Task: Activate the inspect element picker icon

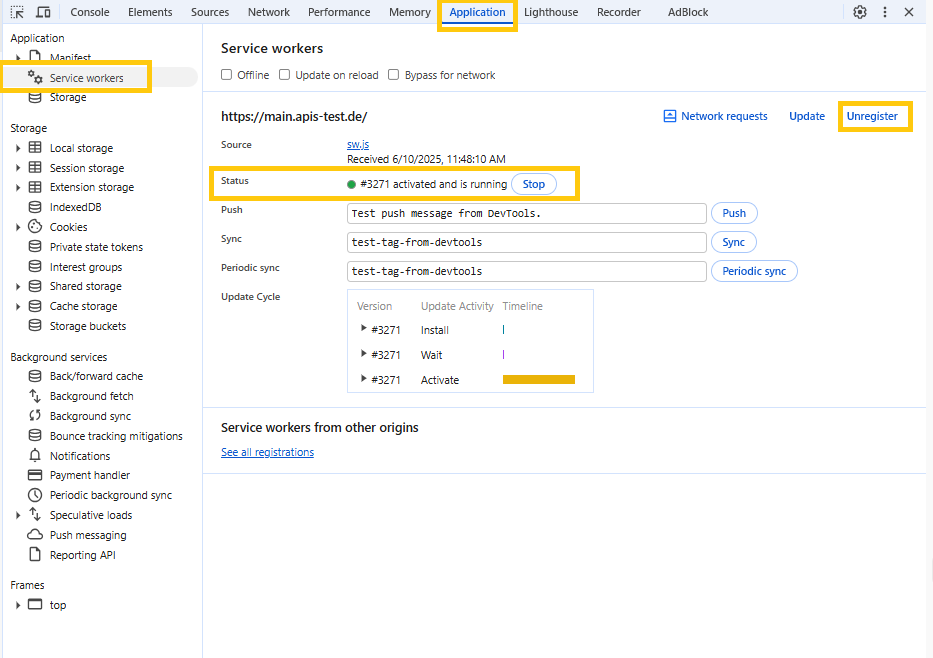Action: [17, 12]
